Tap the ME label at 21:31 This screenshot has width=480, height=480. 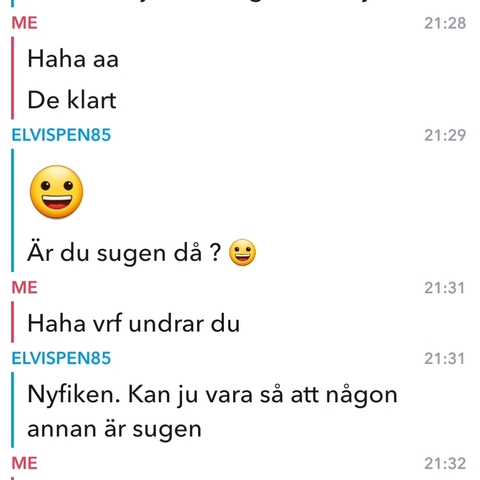(x=24, y=288)
